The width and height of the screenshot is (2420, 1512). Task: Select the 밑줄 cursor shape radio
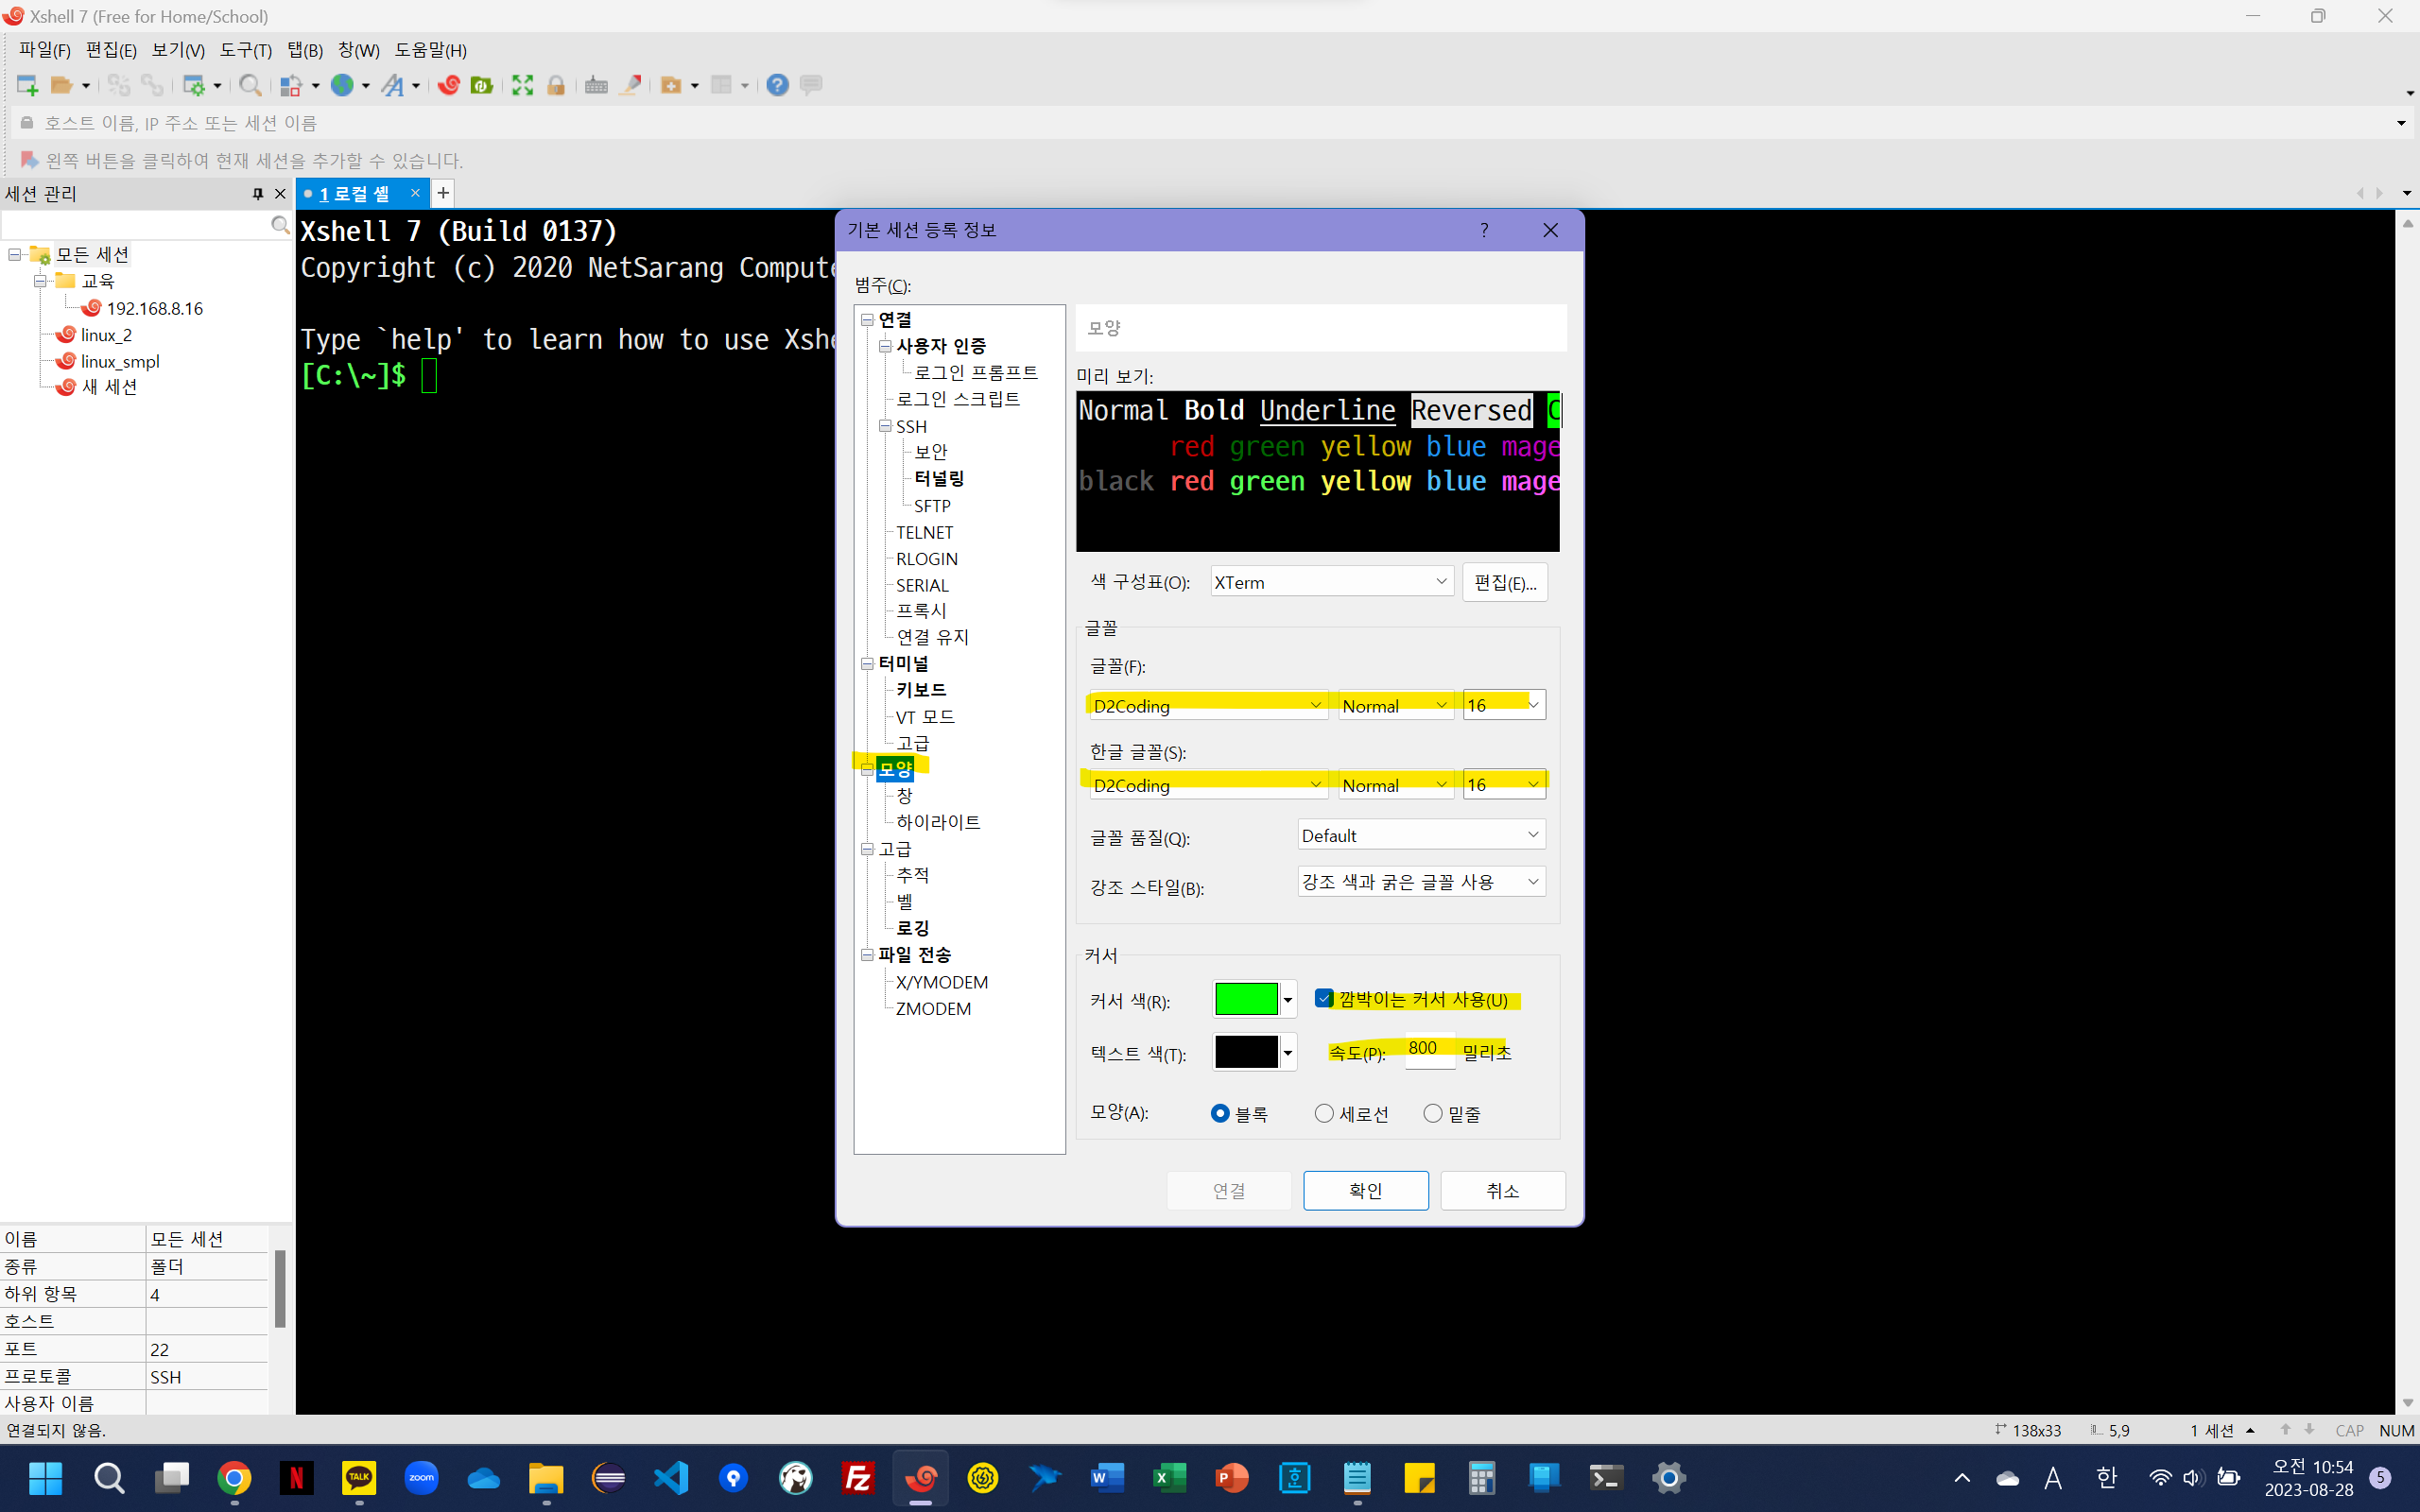point(1433,1113)
